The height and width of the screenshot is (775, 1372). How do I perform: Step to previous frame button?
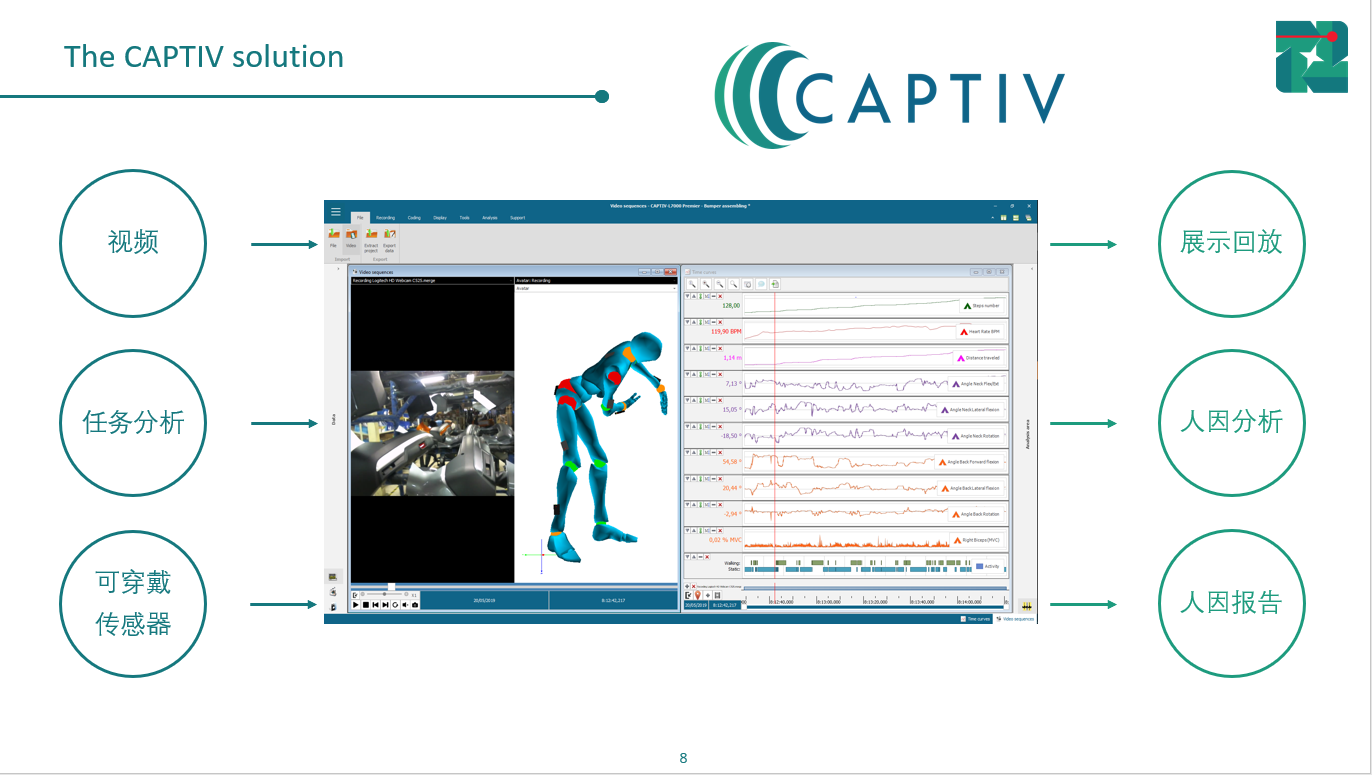coord(375,605)
